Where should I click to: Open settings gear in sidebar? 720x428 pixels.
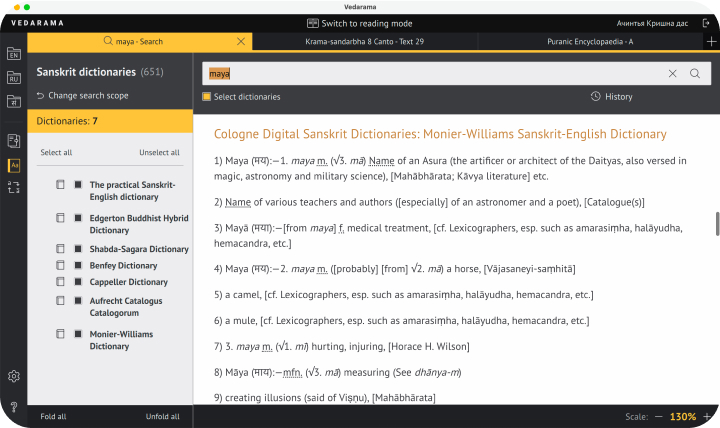tap(14, 376)
